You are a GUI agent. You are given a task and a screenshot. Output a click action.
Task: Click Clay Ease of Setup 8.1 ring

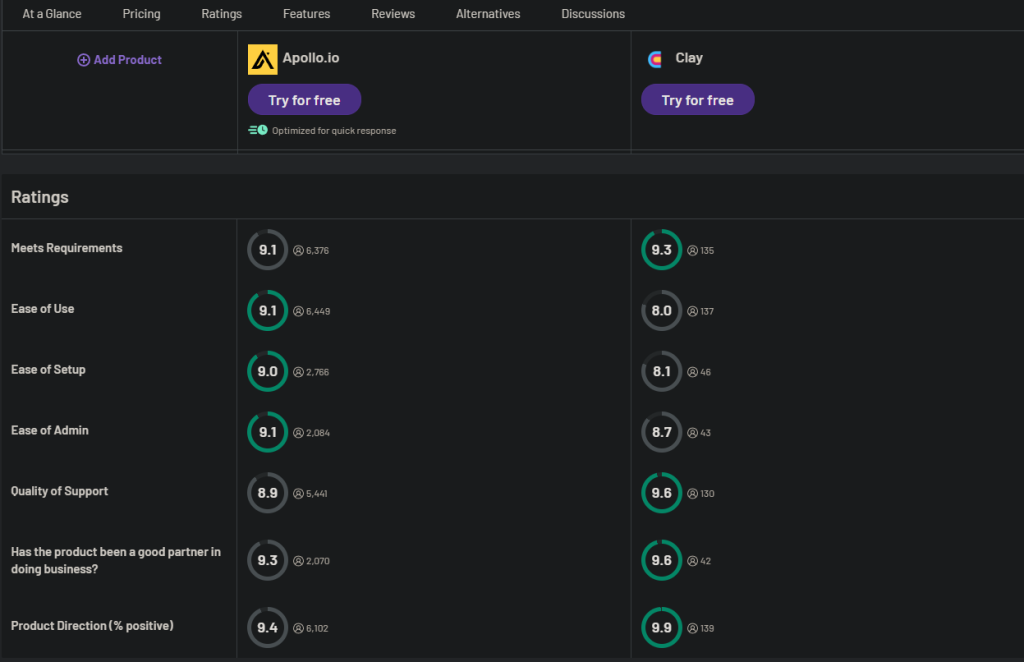[x=662, y=371]
